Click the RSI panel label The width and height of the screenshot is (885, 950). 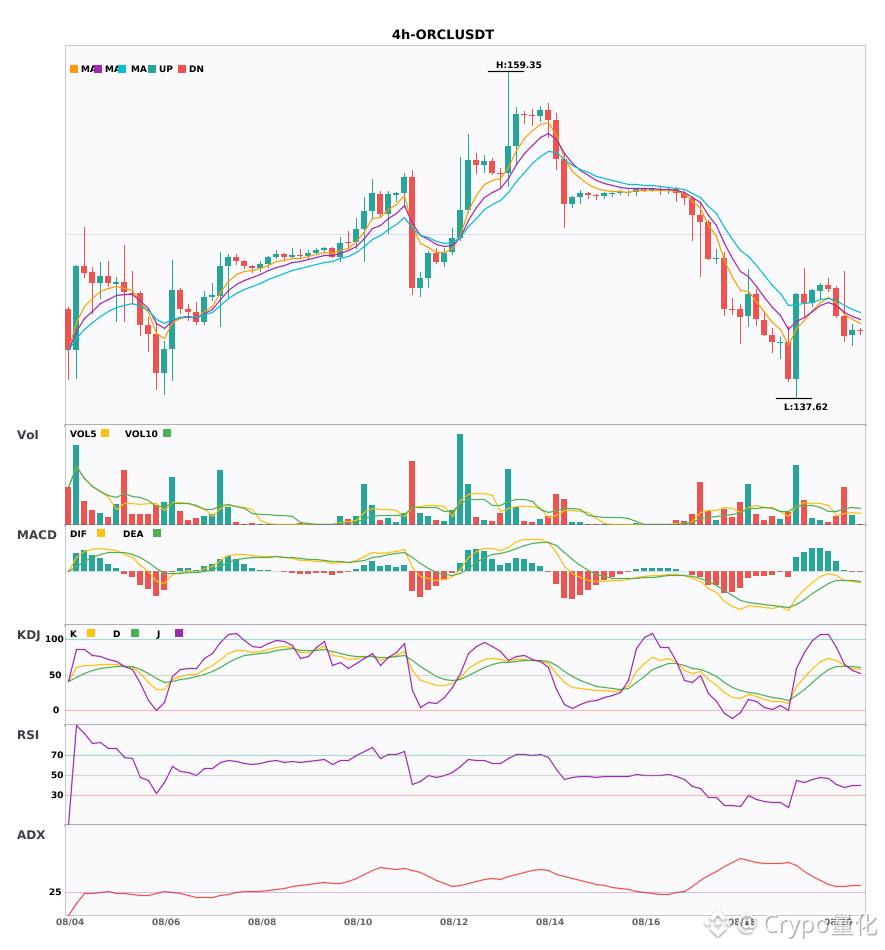[28, 735]
